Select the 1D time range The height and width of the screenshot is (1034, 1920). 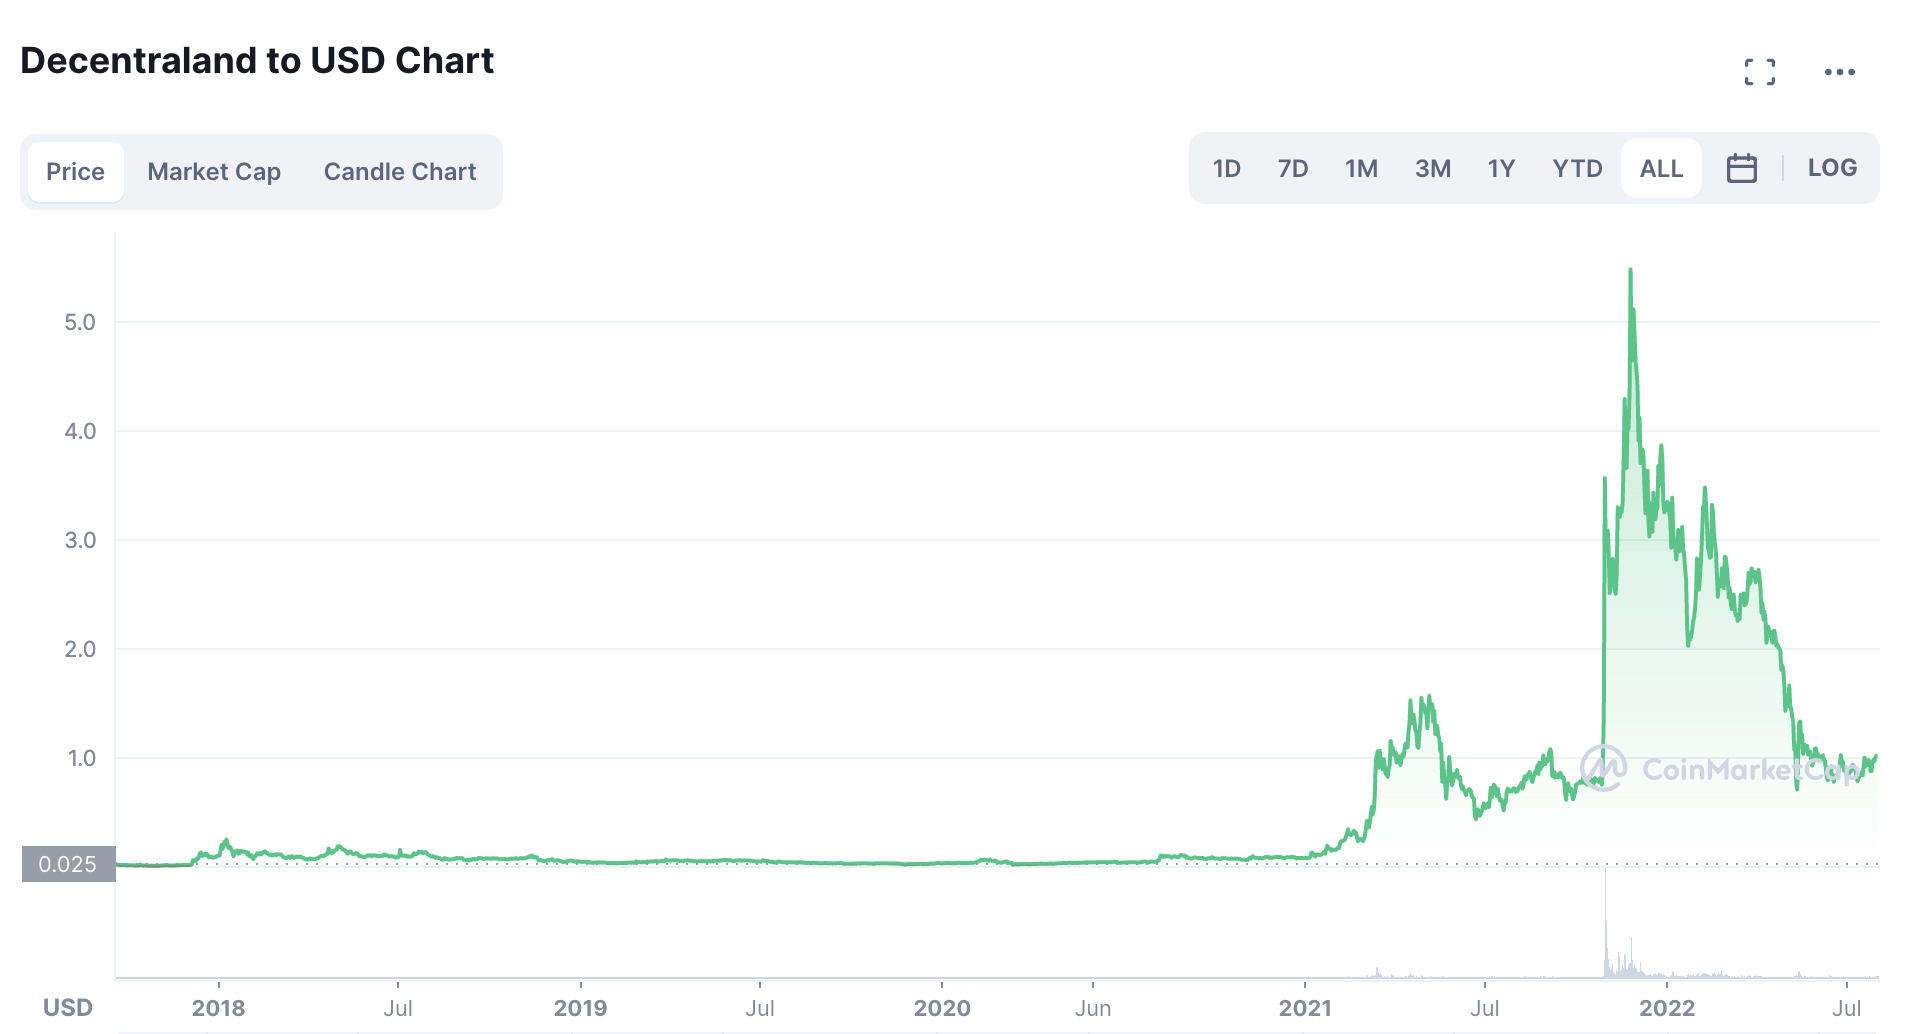(1226, 168)
